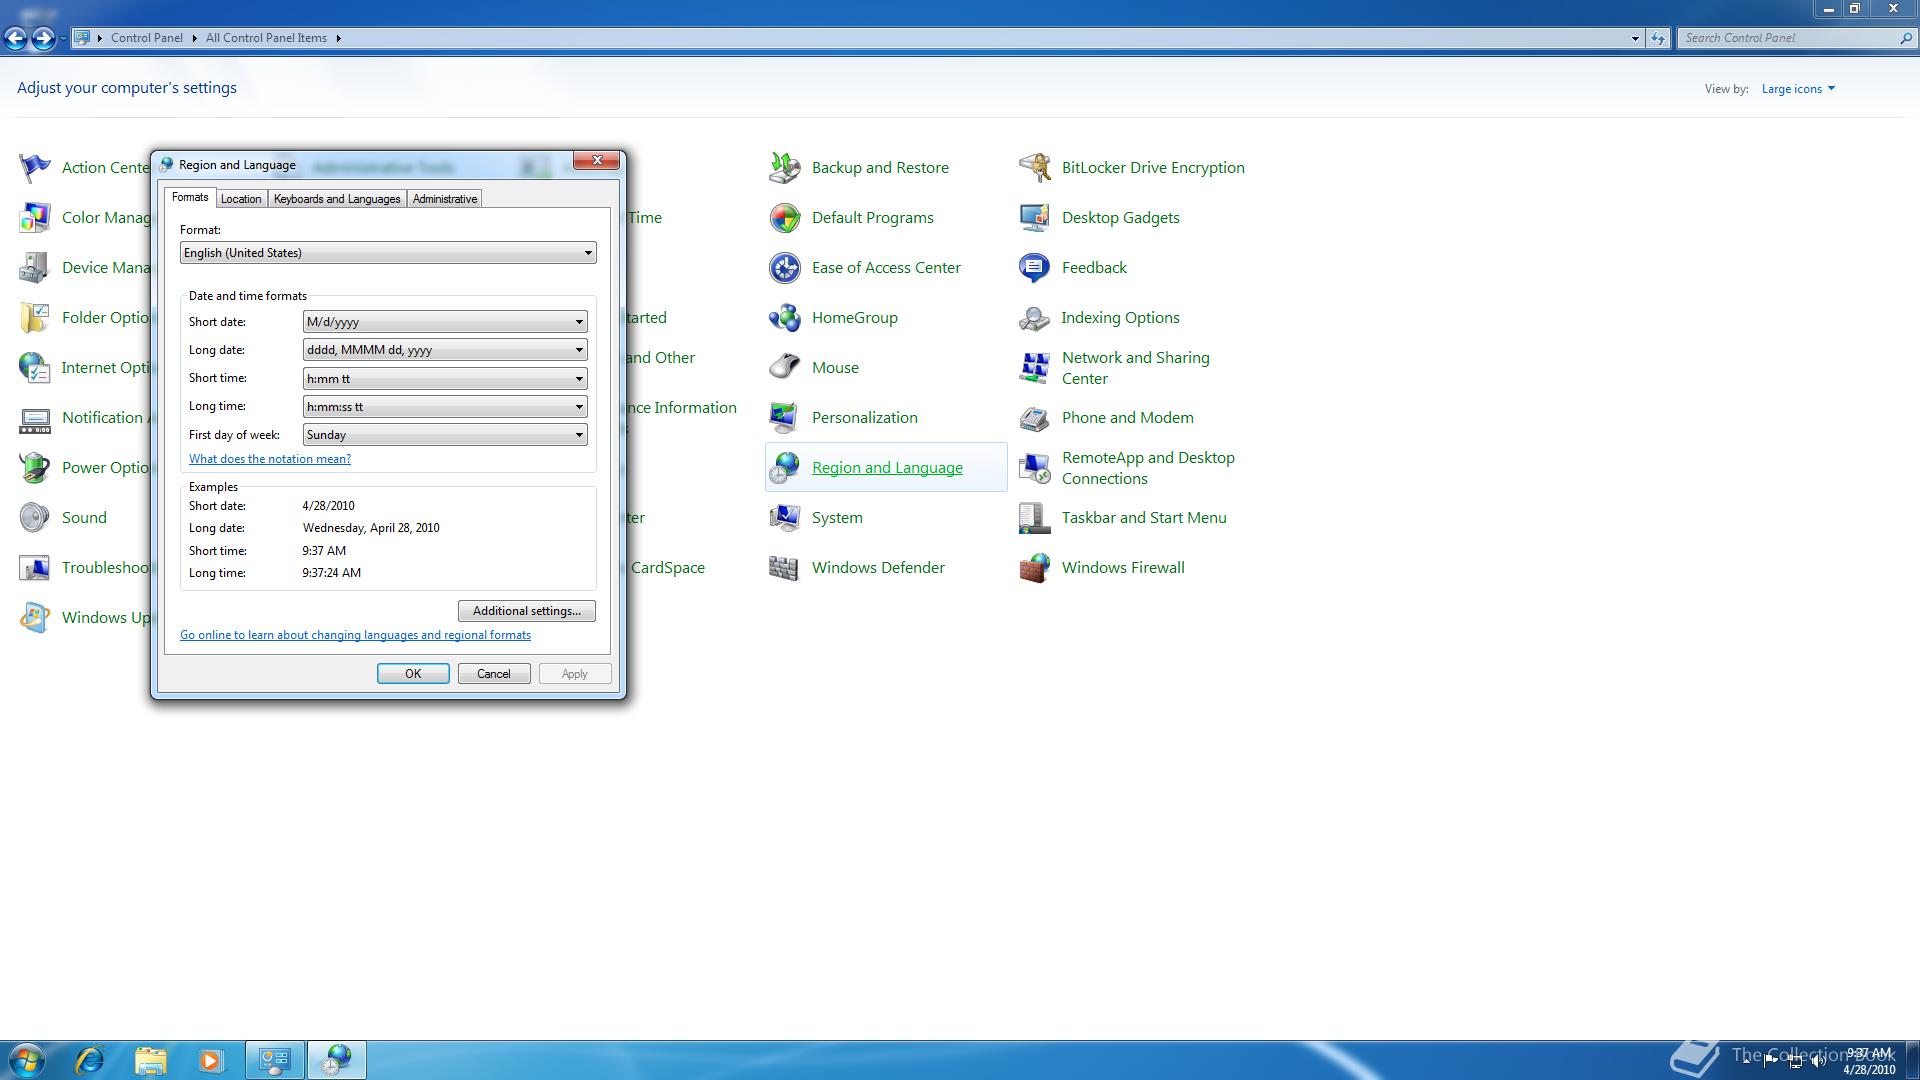Switch to Keyboards and Languages tab
Viewport: 1920px width, 1080px height.
(x=337, y=199)
